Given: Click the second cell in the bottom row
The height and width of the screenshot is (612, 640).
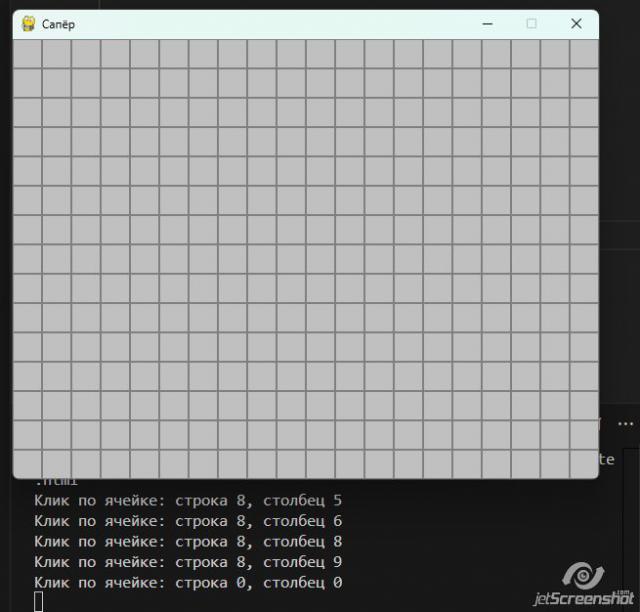Looking at the screenshot, I should (x=56, y=464).
